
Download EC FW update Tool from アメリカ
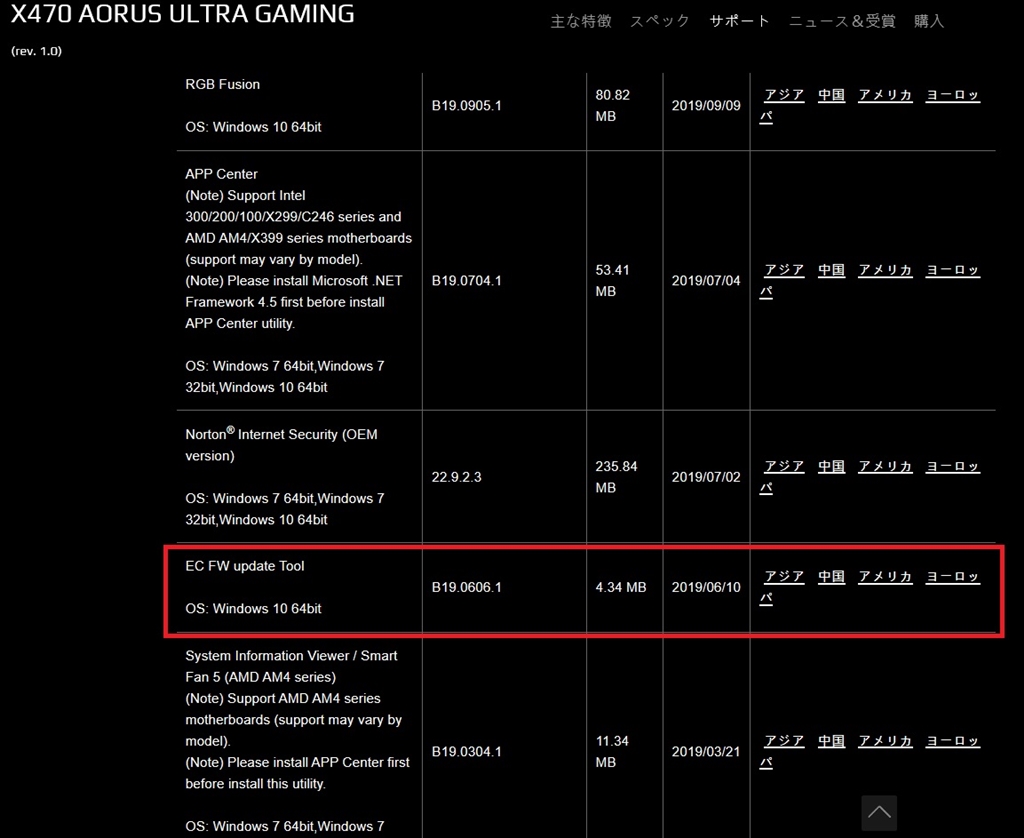tap(885, 577)
